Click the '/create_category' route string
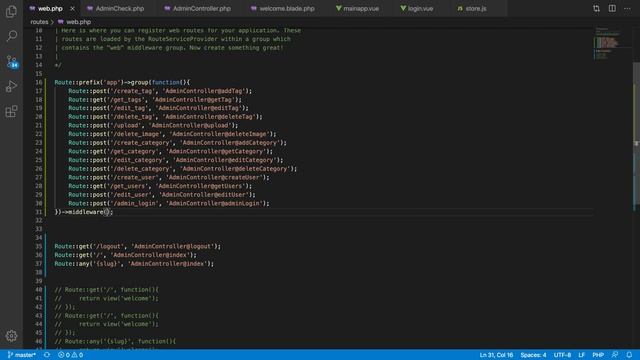The height and width of the screenshot is (360, 640). tap(142, 143)
